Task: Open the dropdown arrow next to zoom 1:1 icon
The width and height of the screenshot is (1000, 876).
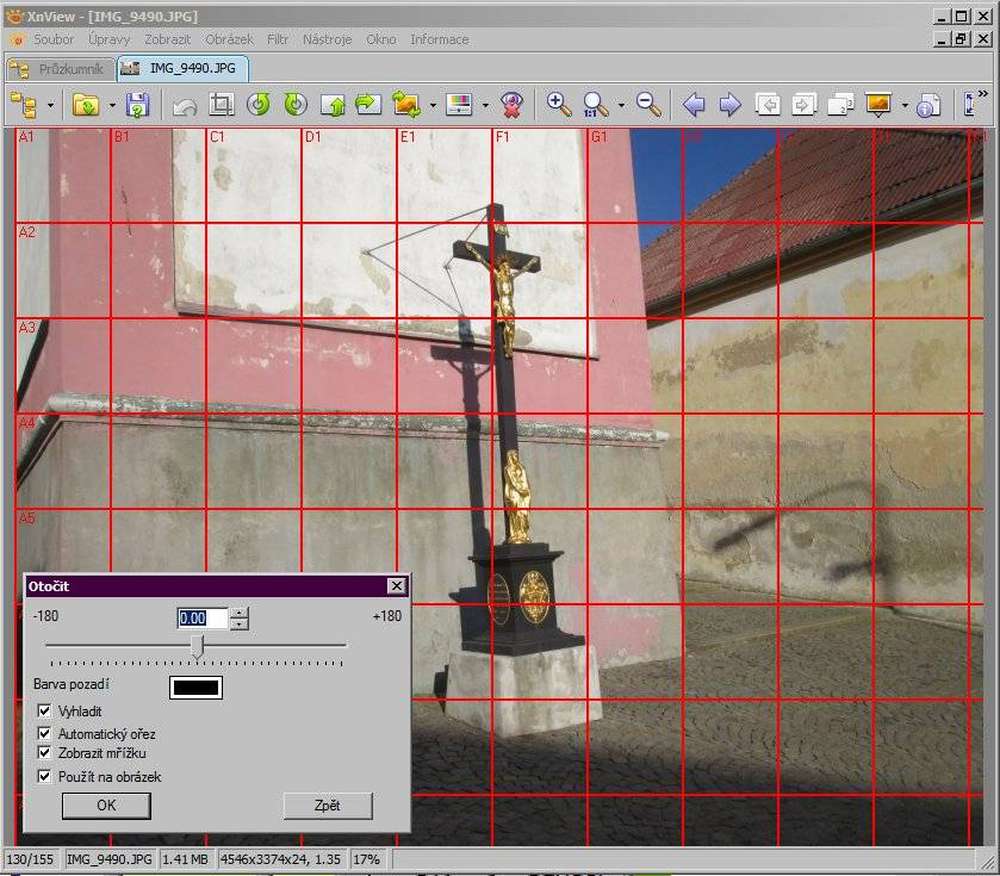Action: click(x=621, y=105)
